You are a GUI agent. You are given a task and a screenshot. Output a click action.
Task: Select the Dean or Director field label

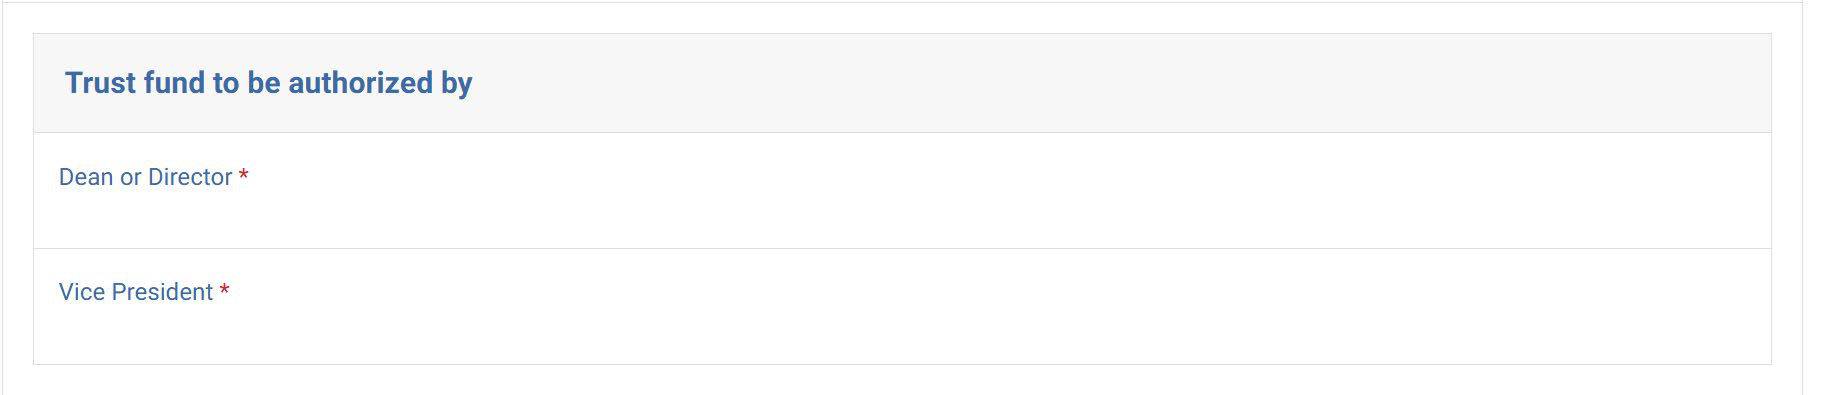click(146, 177)
